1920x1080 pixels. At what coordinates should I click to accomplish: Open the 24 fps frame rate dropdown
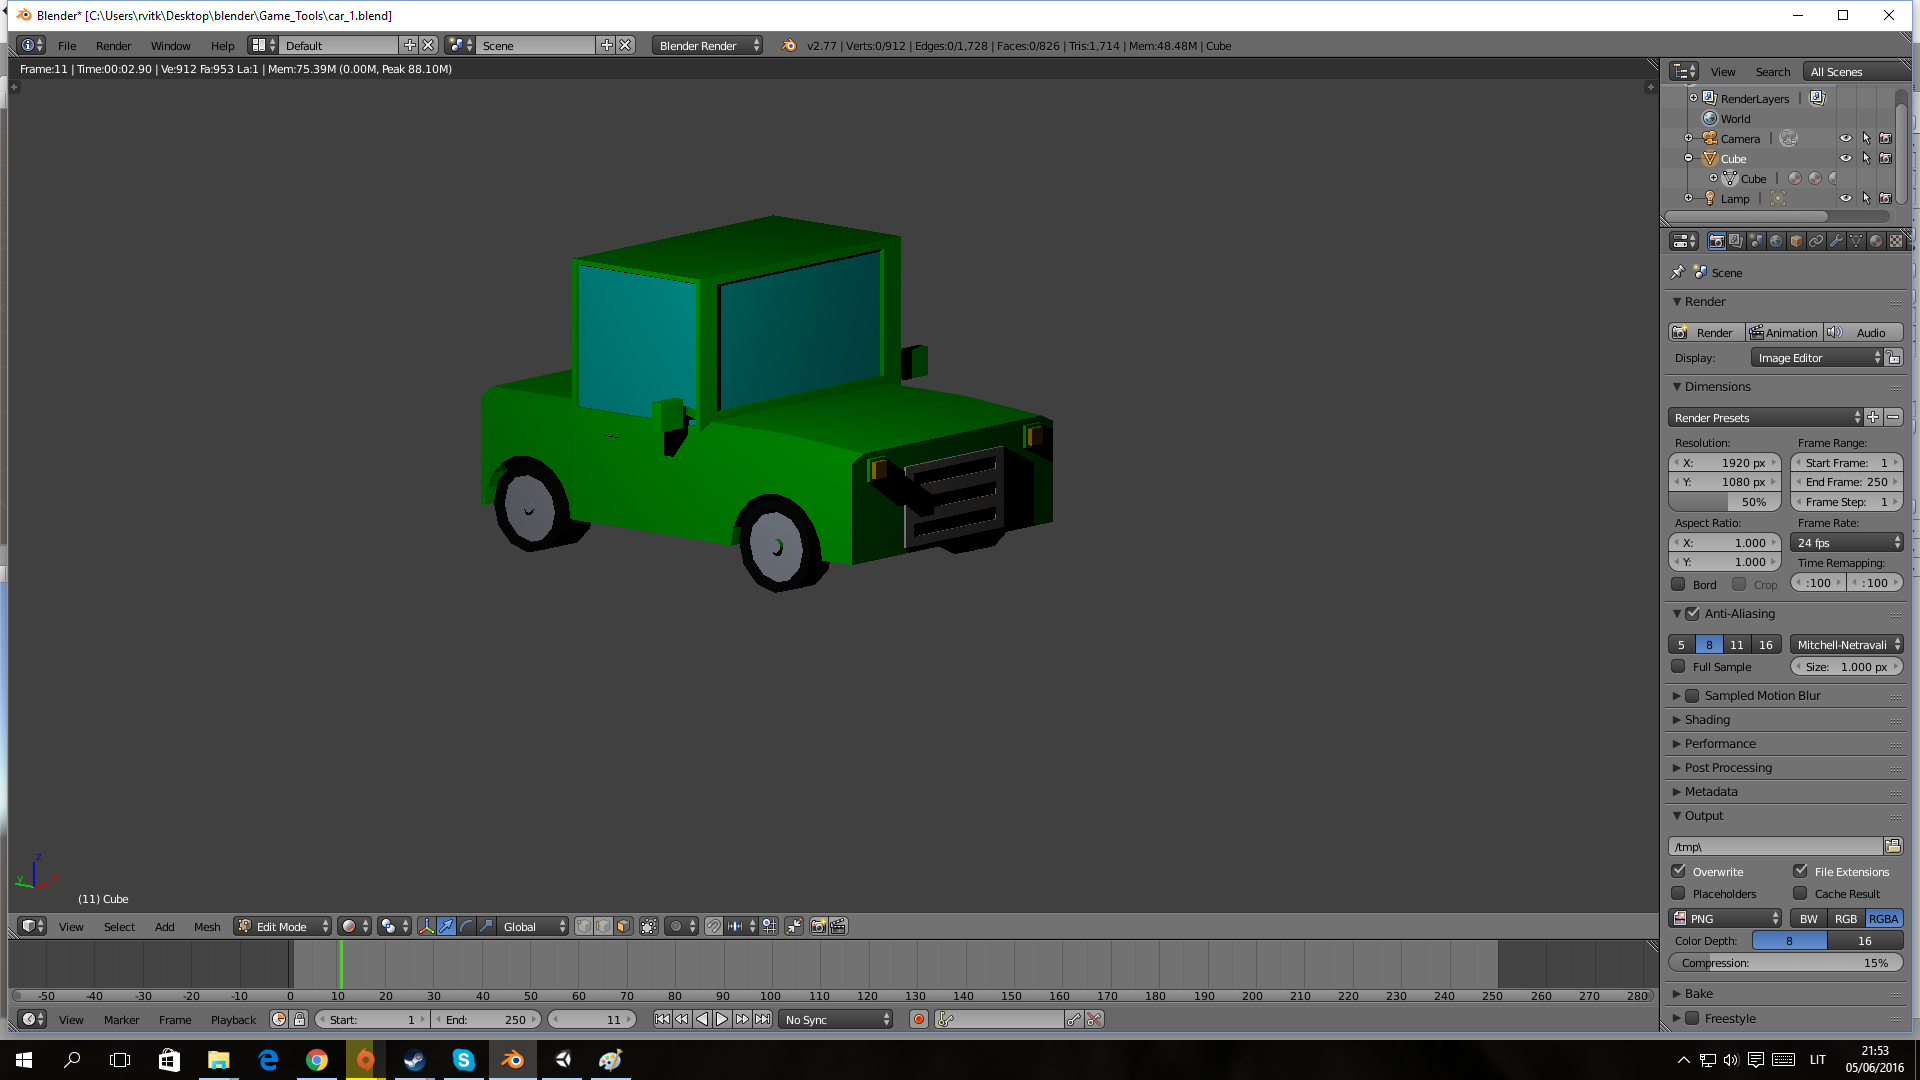pyautogui.click(x=1847, y=542)
